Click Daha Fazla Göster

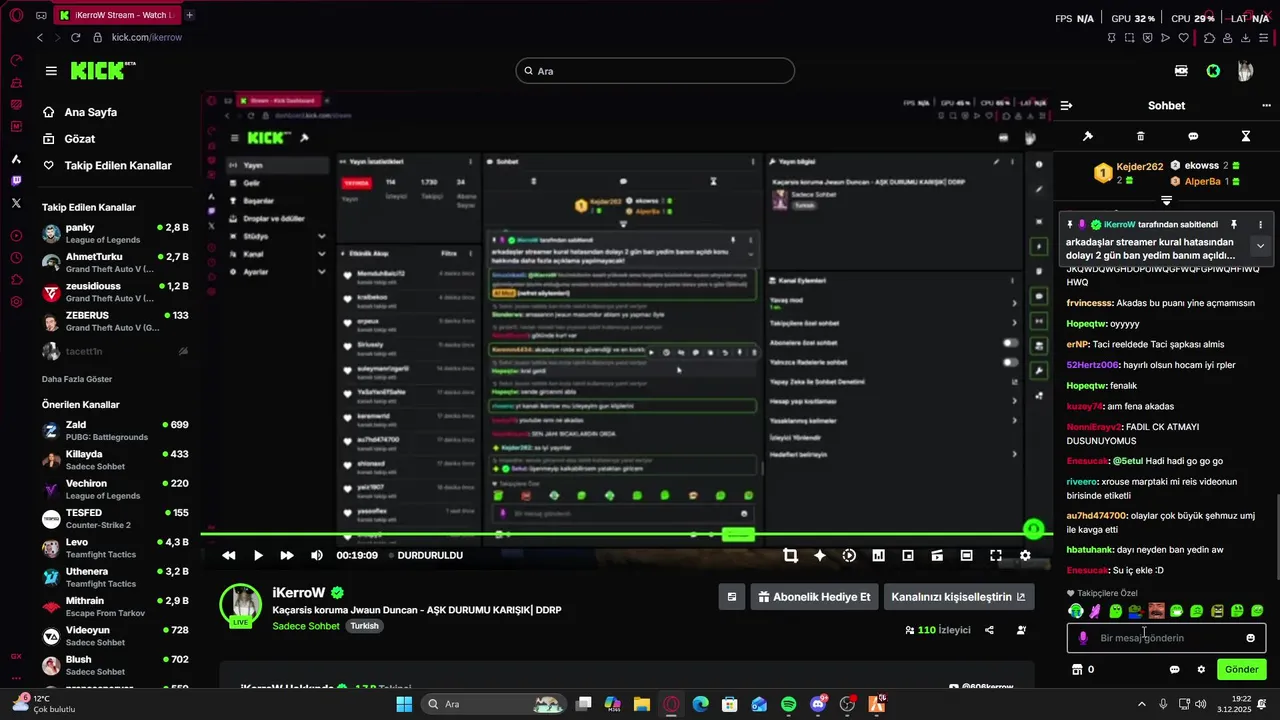77,379
